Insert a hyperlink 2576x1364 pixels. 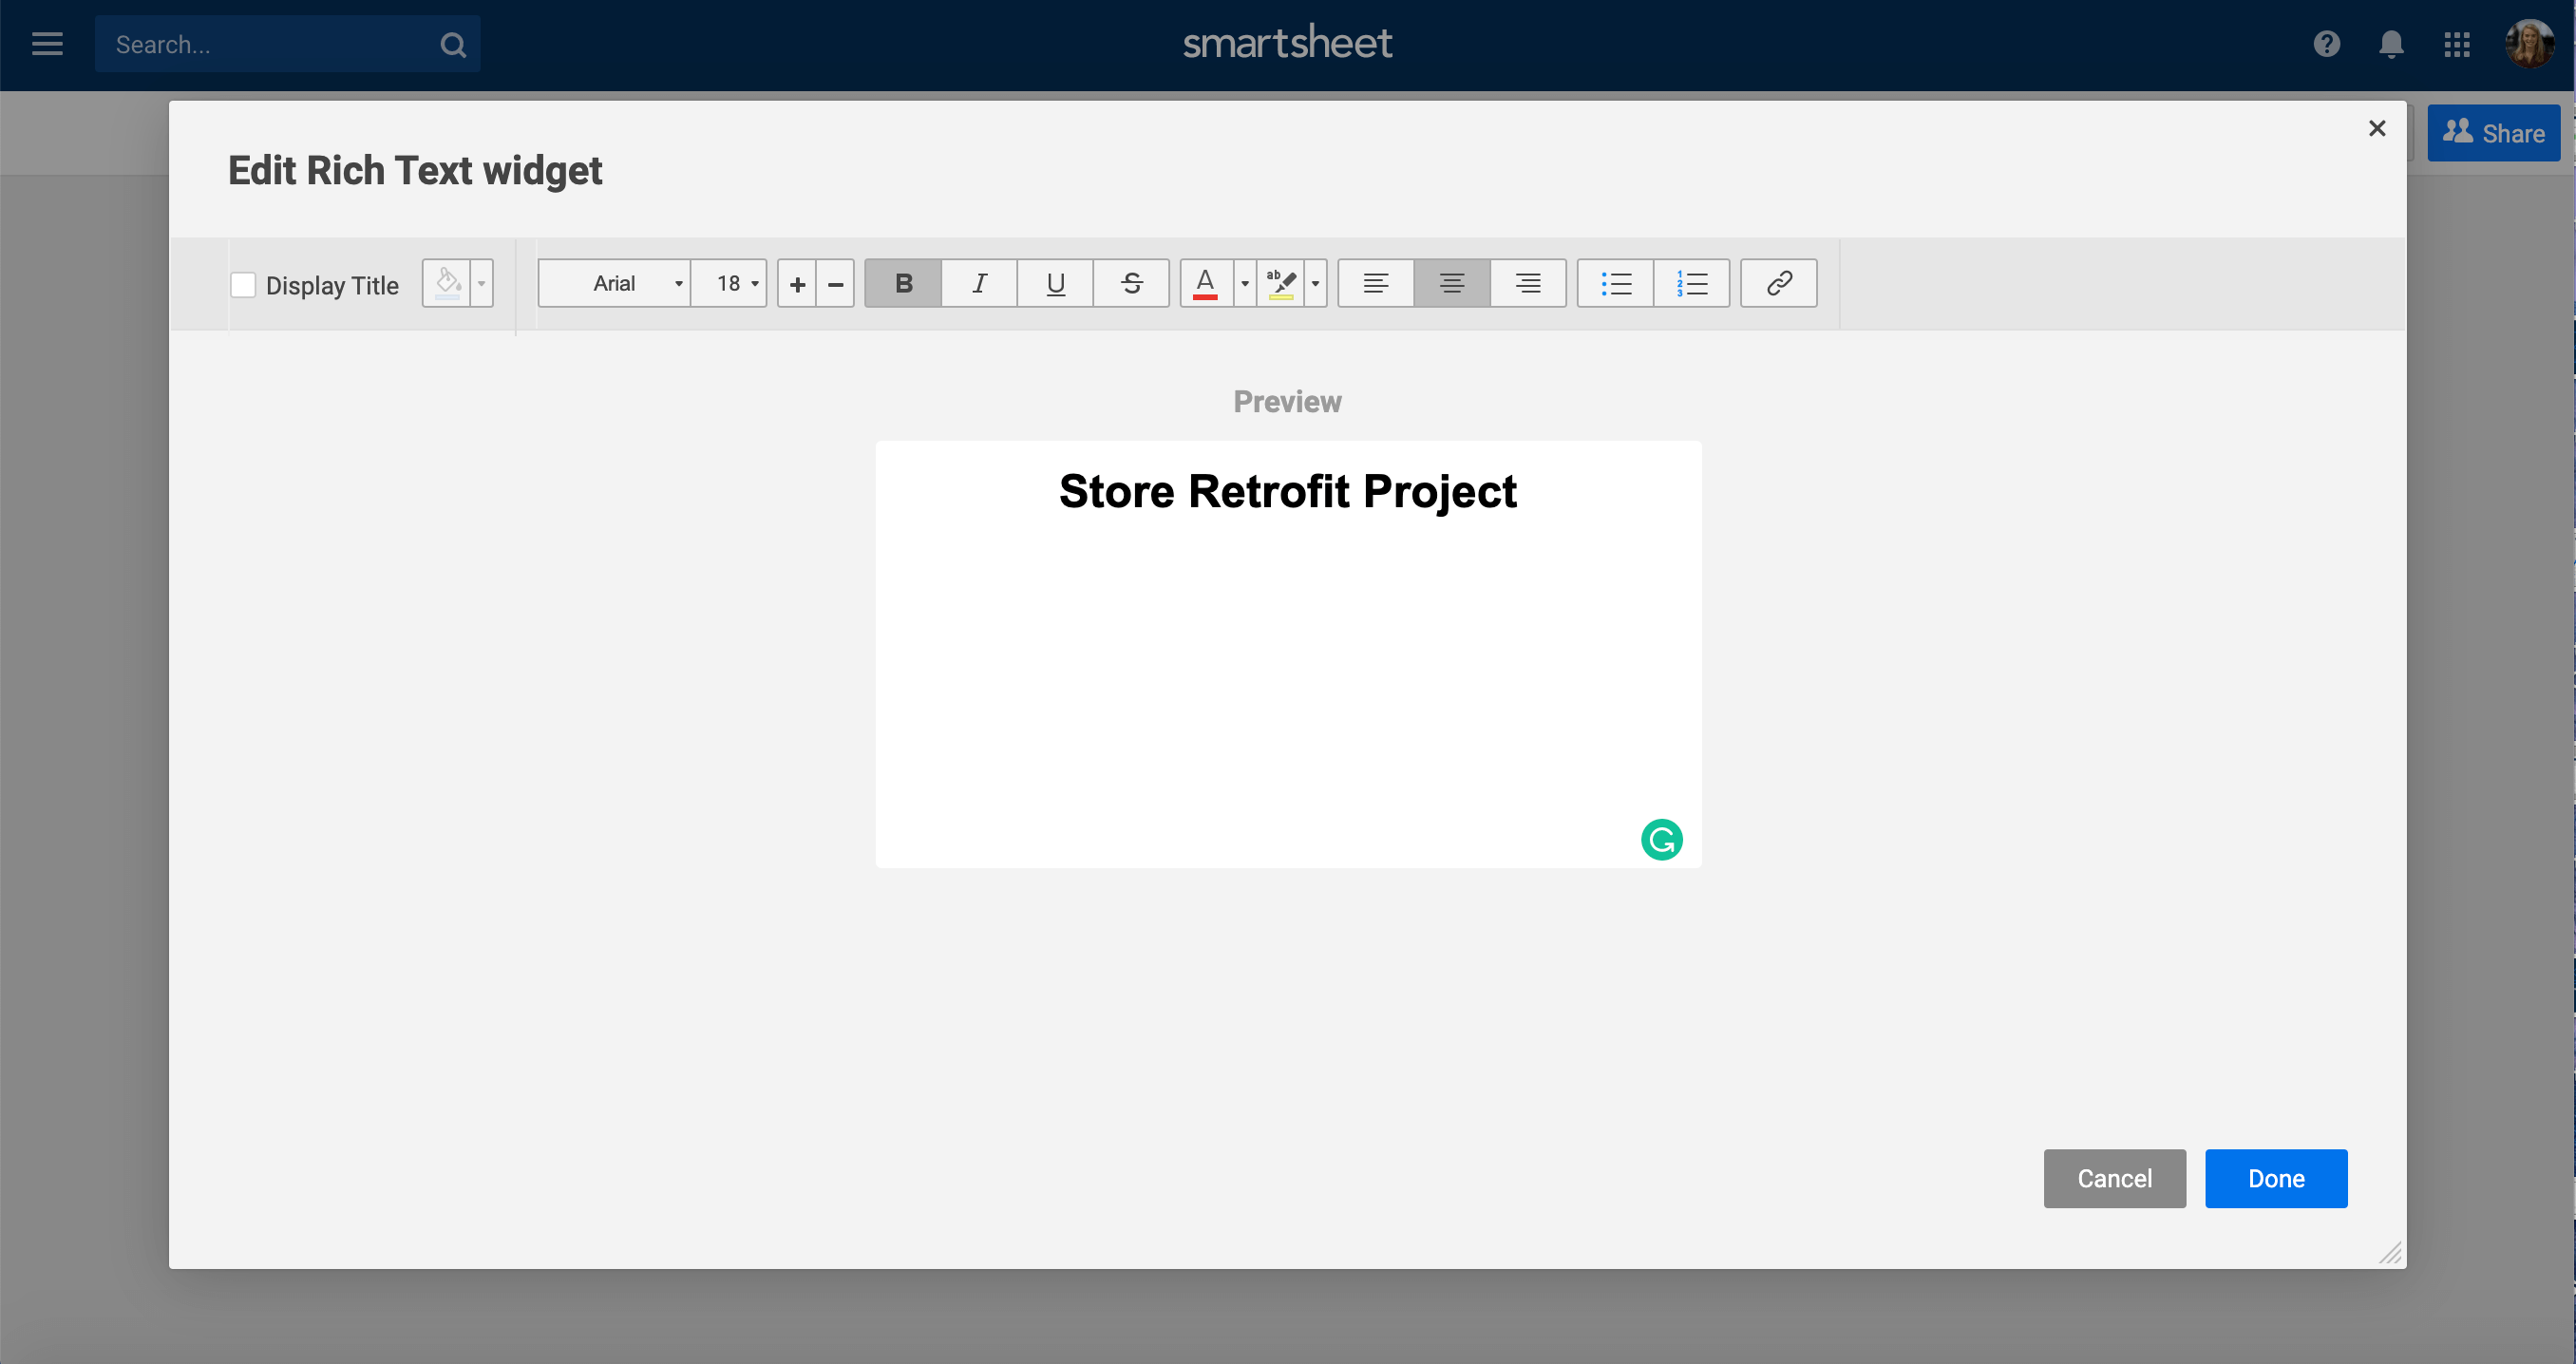point(1778,283)
